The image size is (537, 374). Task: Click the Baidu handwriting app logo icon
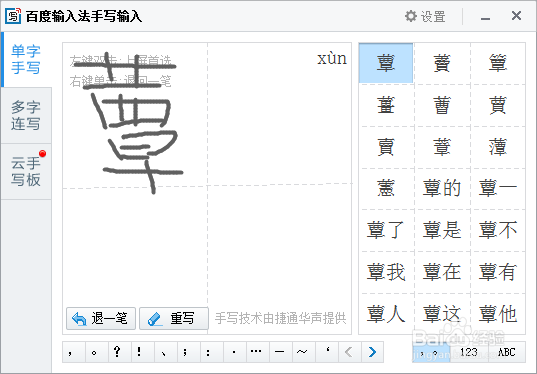coord(13,16)
